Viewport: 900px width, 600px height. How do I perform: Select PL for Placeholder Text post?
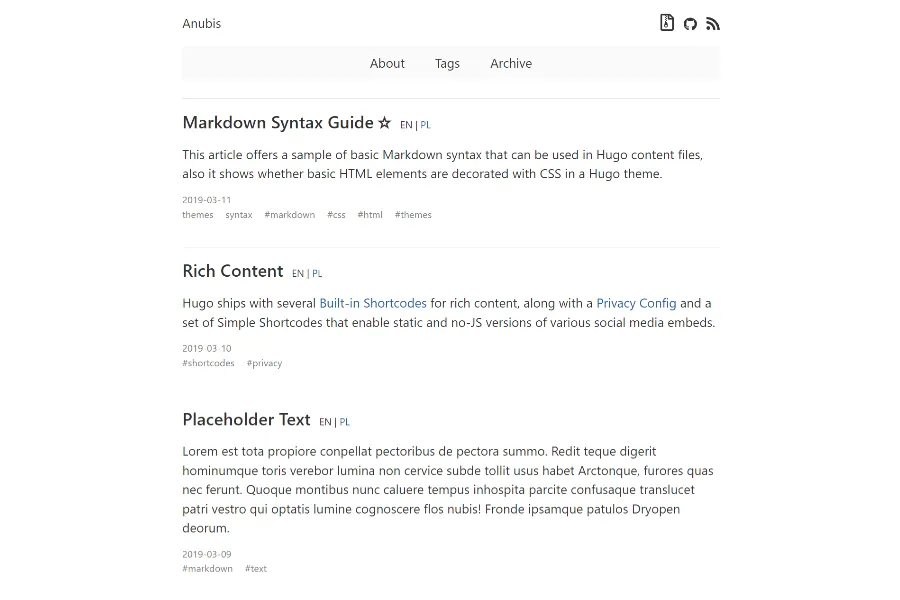point(345,422)
